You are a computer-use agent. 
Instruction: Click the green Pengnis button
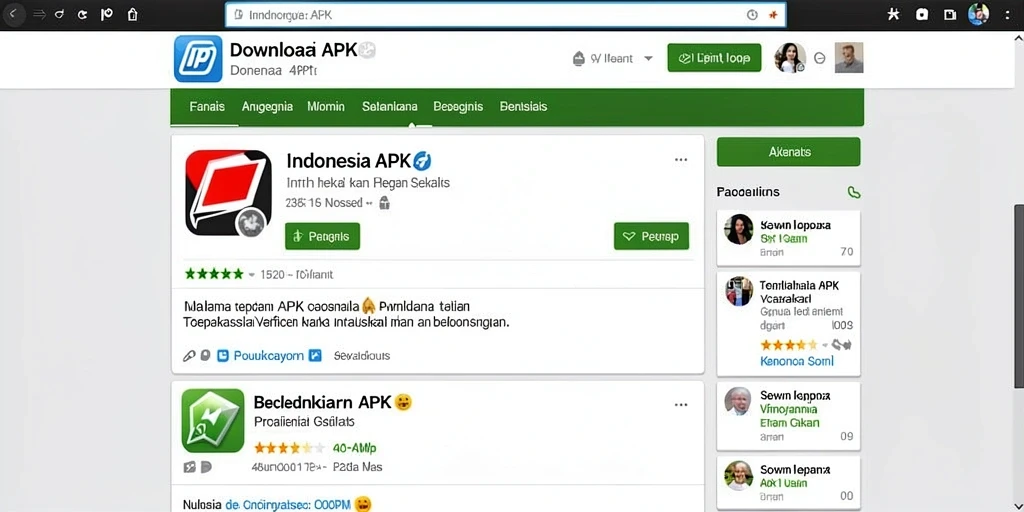[x=323, y=236]
